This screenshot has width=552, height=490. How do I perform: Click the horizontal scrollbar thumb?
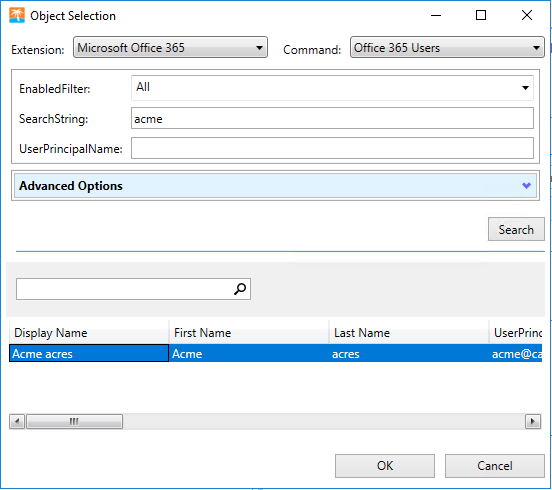(75, 421)
